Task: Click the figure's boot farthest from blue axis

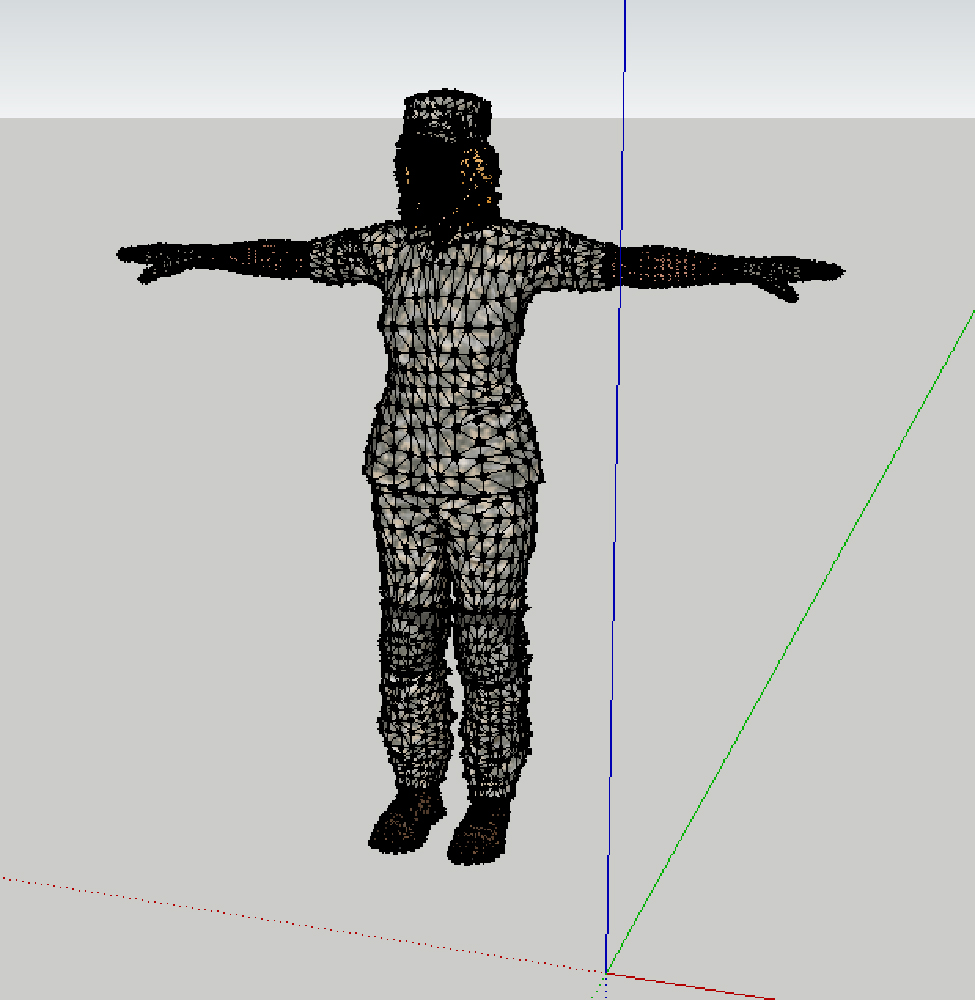Action: point(407,821)
